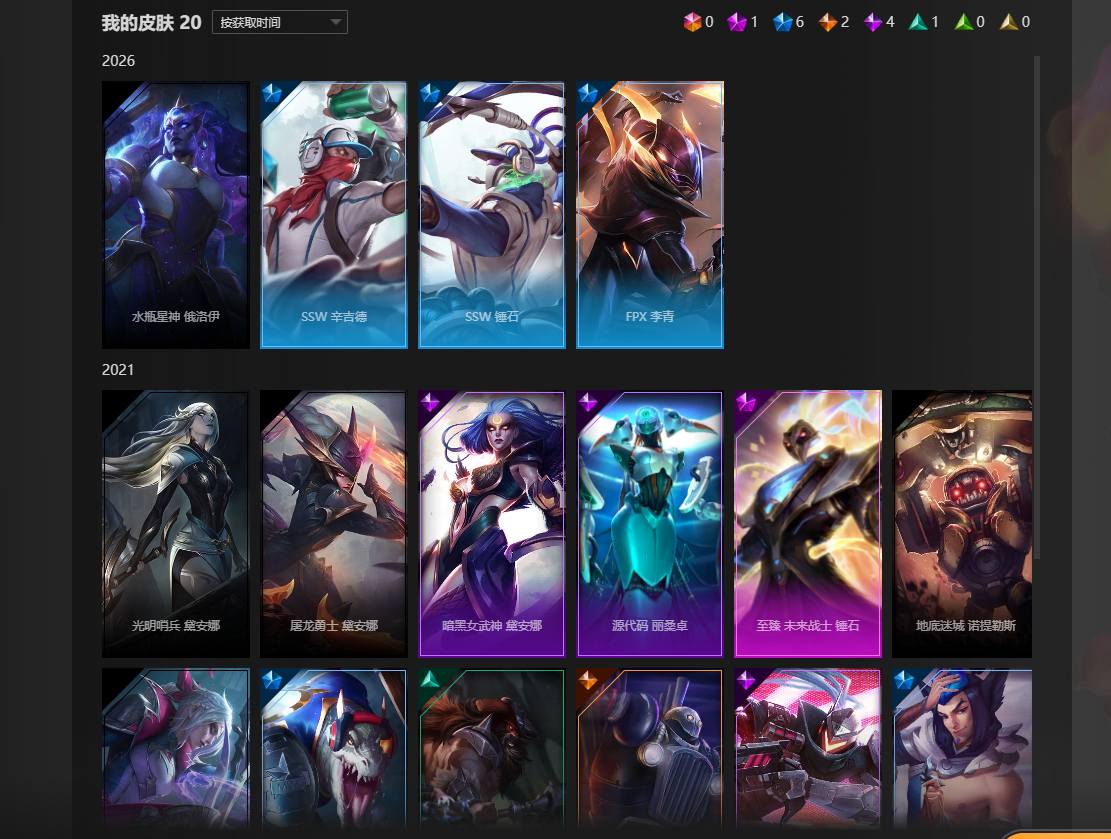Click the pink-orange hexagon gem counter icon
Image resolution: width=1111 pixels, height=839 pixels.
[692, 22]
